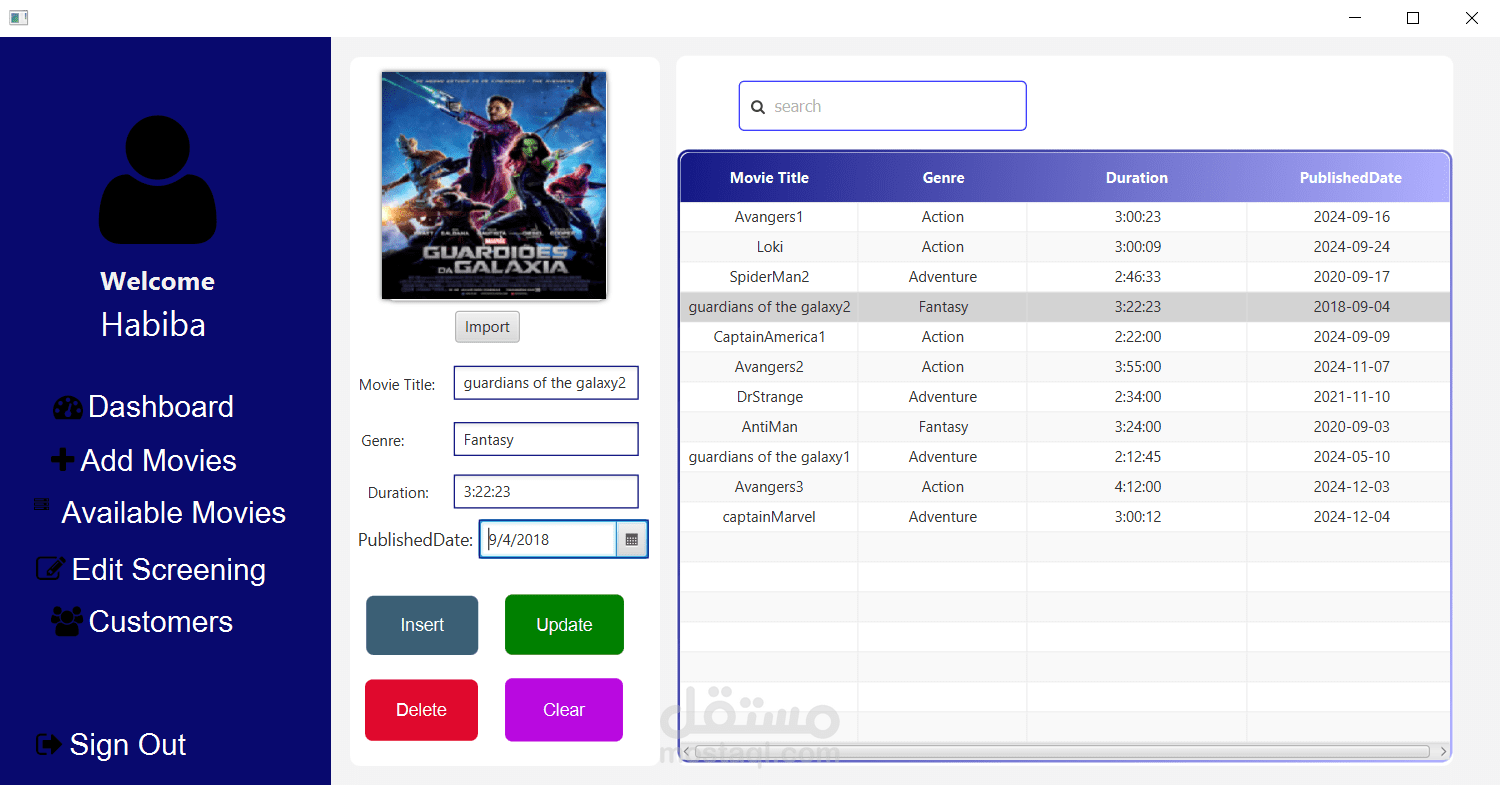Click the Sign Out arrow icon
The image size is (1500, 785).
48,744
